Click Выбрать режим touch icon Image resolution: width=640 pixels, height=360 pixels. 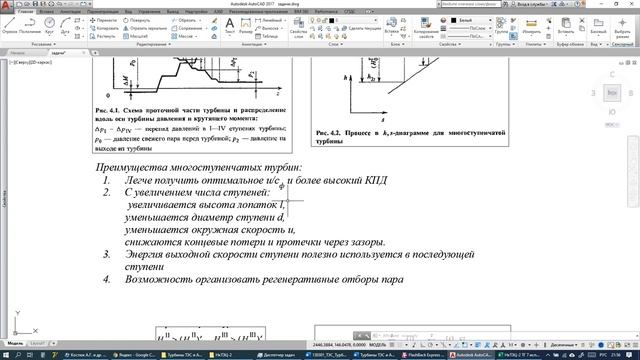tap(622, 27)
